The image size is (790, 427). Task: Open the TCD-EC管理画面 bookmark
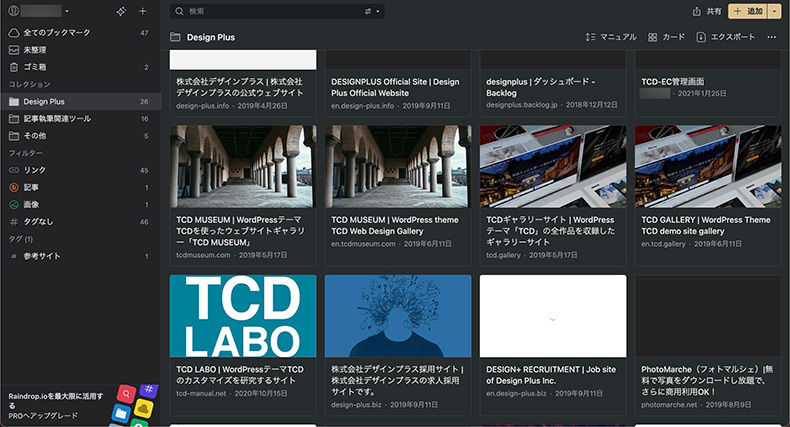[x=708, y=83]
